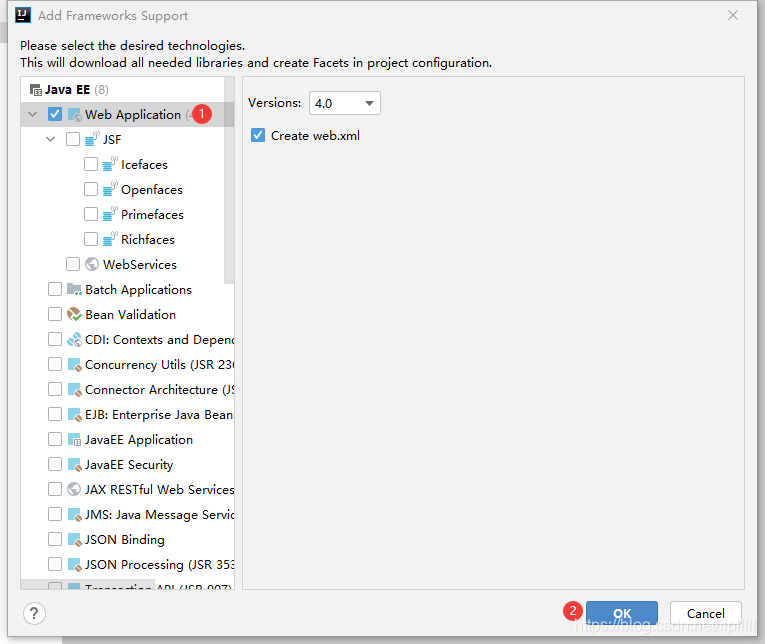Open the Versions 4.0 dropdown
Viewport: 765px width, 644px height.
344,103
